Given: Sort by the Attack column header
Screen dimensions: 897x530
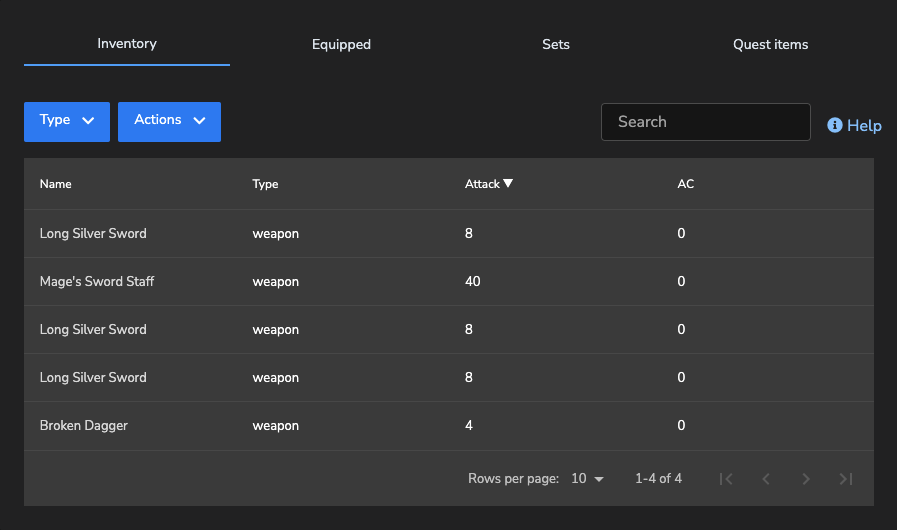Looking at the screenshot, I should pos(482,184).
